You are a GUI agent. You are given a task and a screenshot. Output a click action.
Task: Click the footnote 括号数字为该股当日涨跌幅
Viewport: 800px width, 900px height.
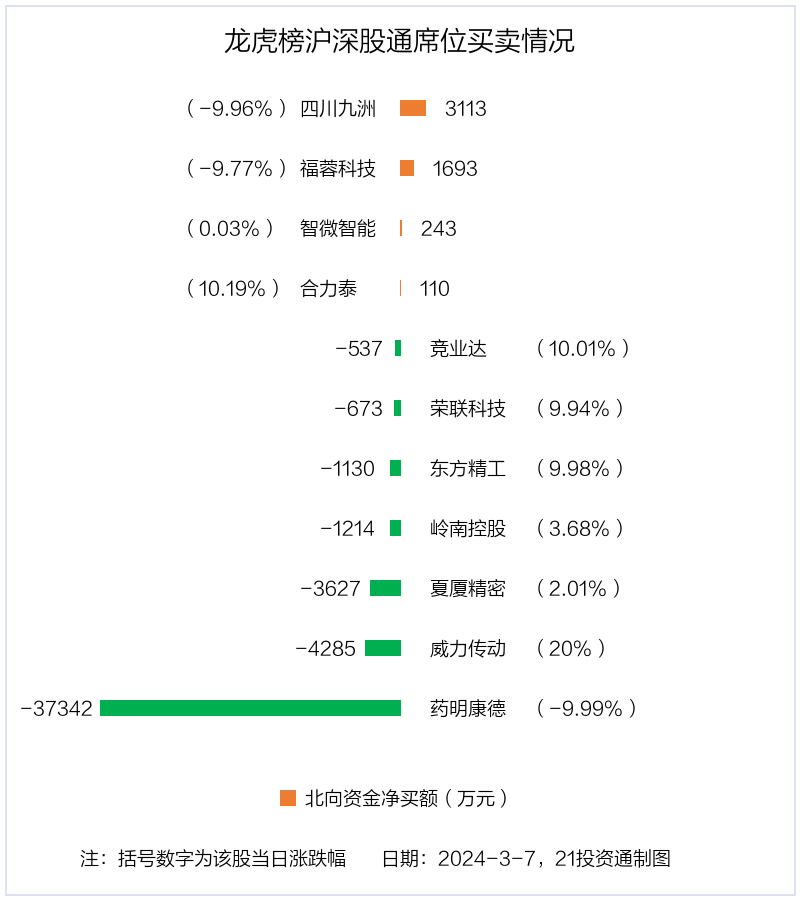click(232, 858)
